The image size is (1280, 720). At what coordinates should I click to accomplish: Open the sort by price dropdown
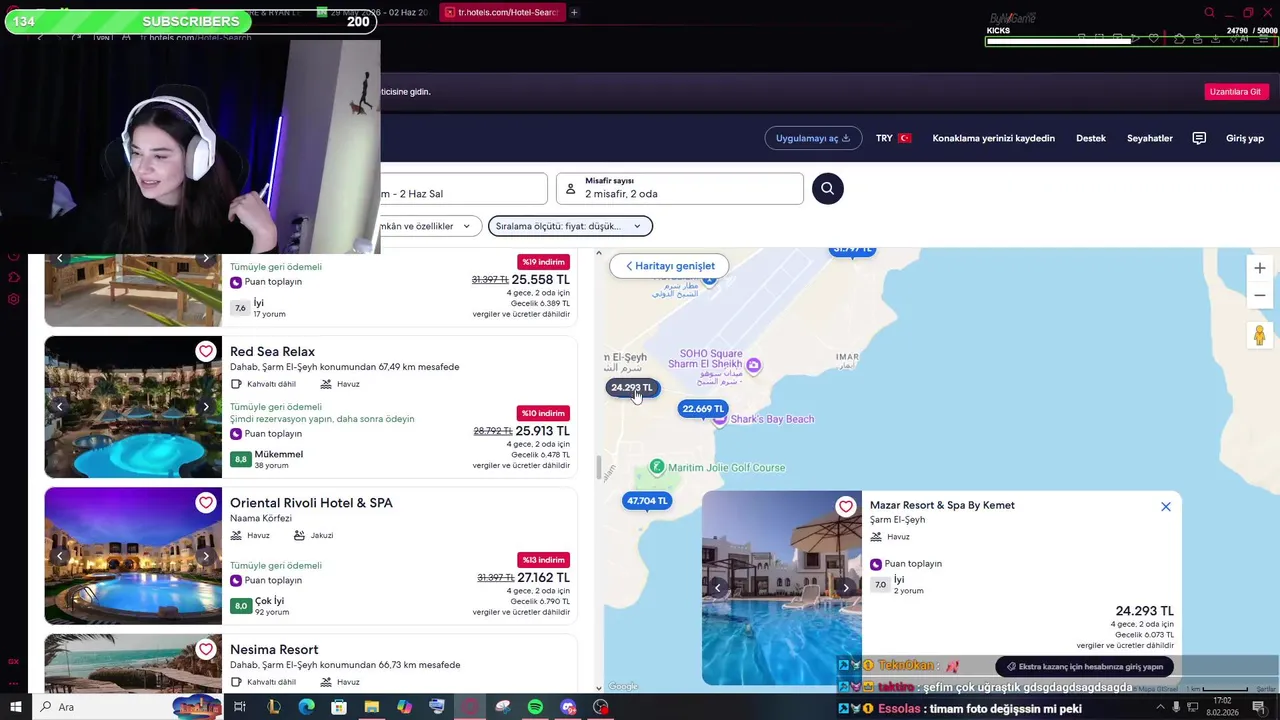(570, 226)
